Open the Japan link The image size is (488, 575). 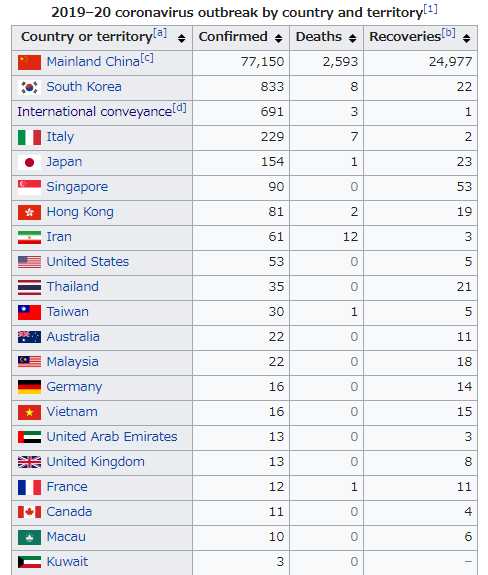coord(64,162)
